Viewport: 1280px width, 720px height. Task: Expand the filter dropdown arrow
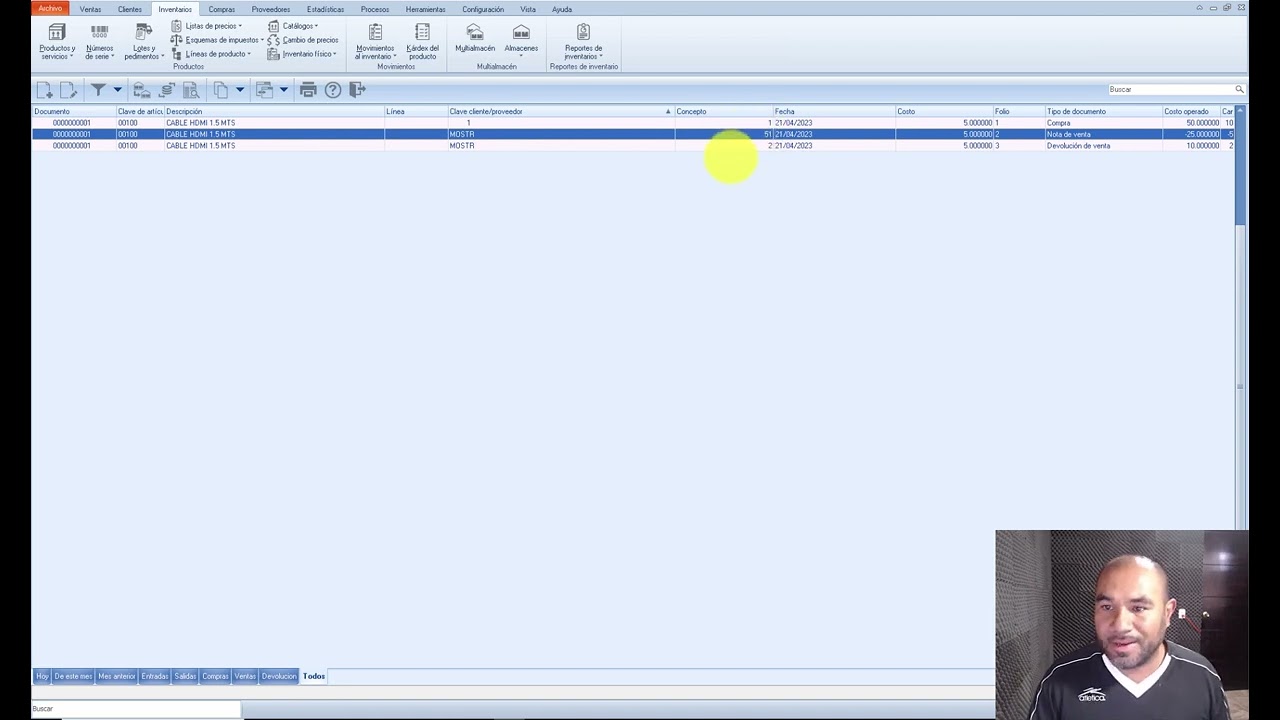pyautogui.click(x=117, y=90)
